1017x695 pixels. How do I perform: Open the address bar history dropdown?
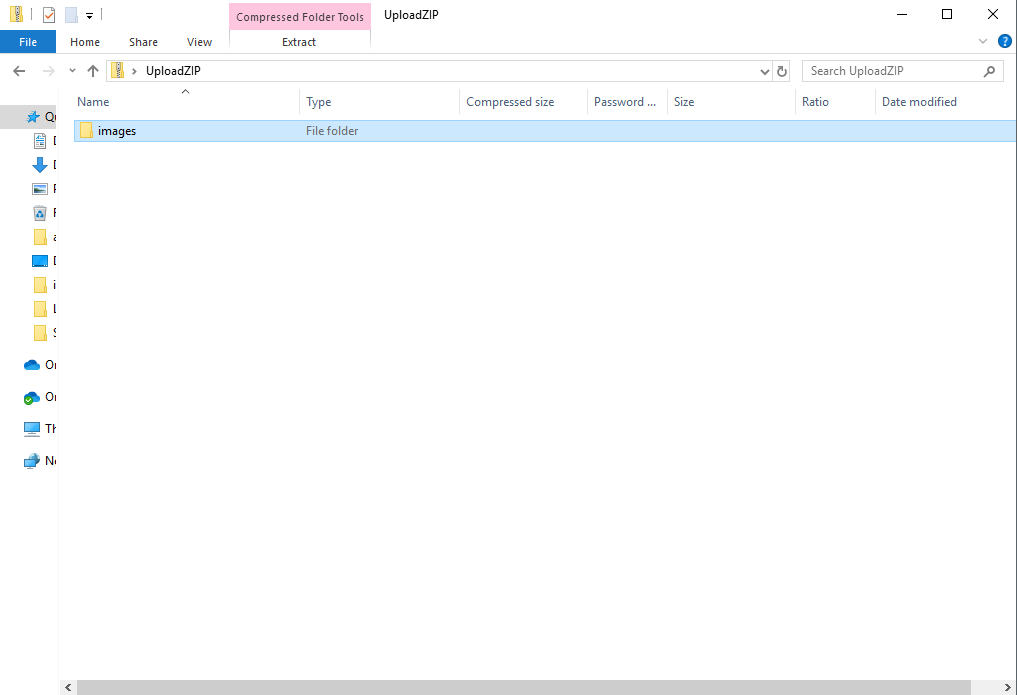point(765,71)
